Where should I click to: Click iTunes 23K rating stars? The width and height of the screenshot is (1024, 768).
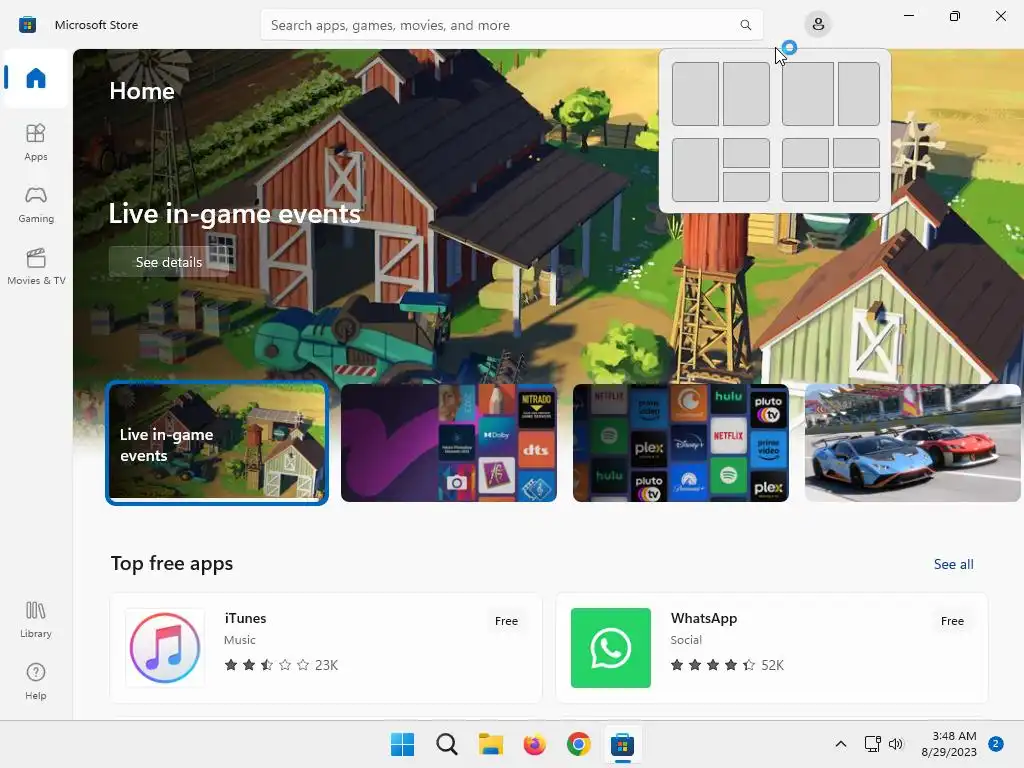(266, 665)
